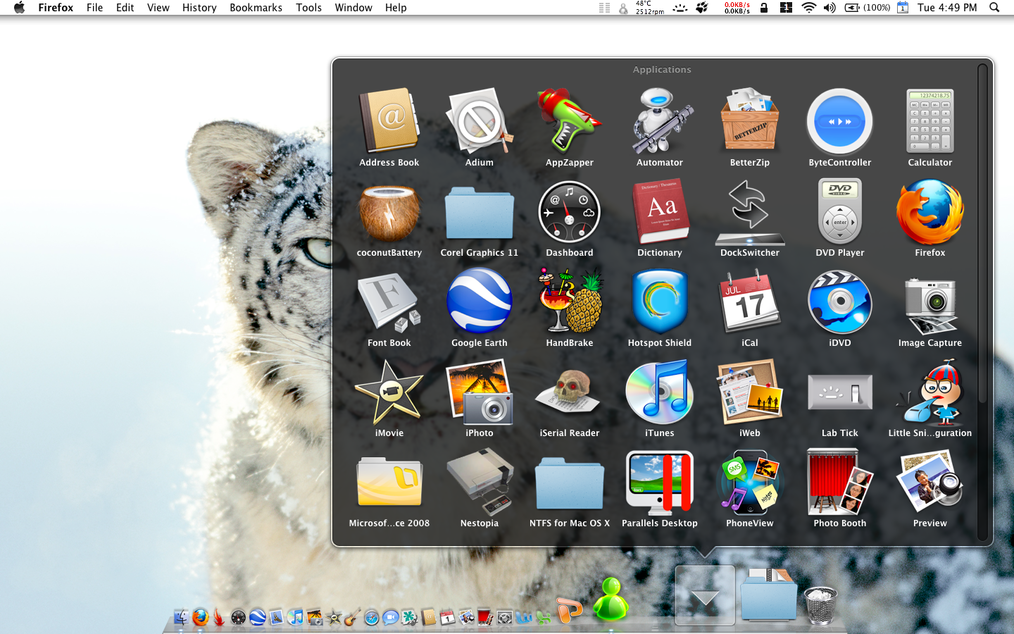Open Dashboard from the Applications grid
Screen dimensions: 1014x634
click(x=569, y=212)
